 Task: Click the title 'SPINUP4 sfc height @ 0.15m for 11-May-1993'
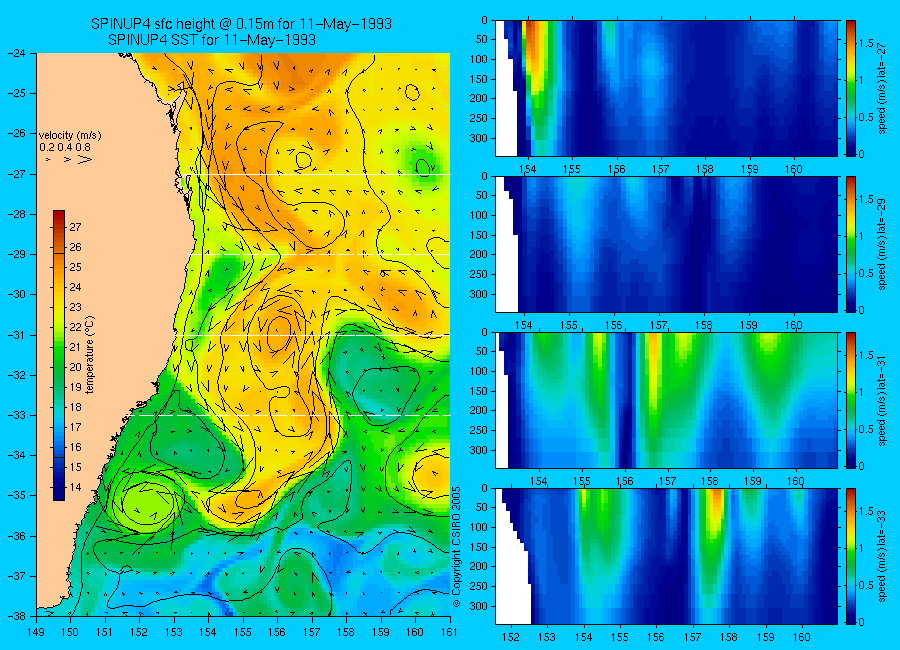coord(242,24)
